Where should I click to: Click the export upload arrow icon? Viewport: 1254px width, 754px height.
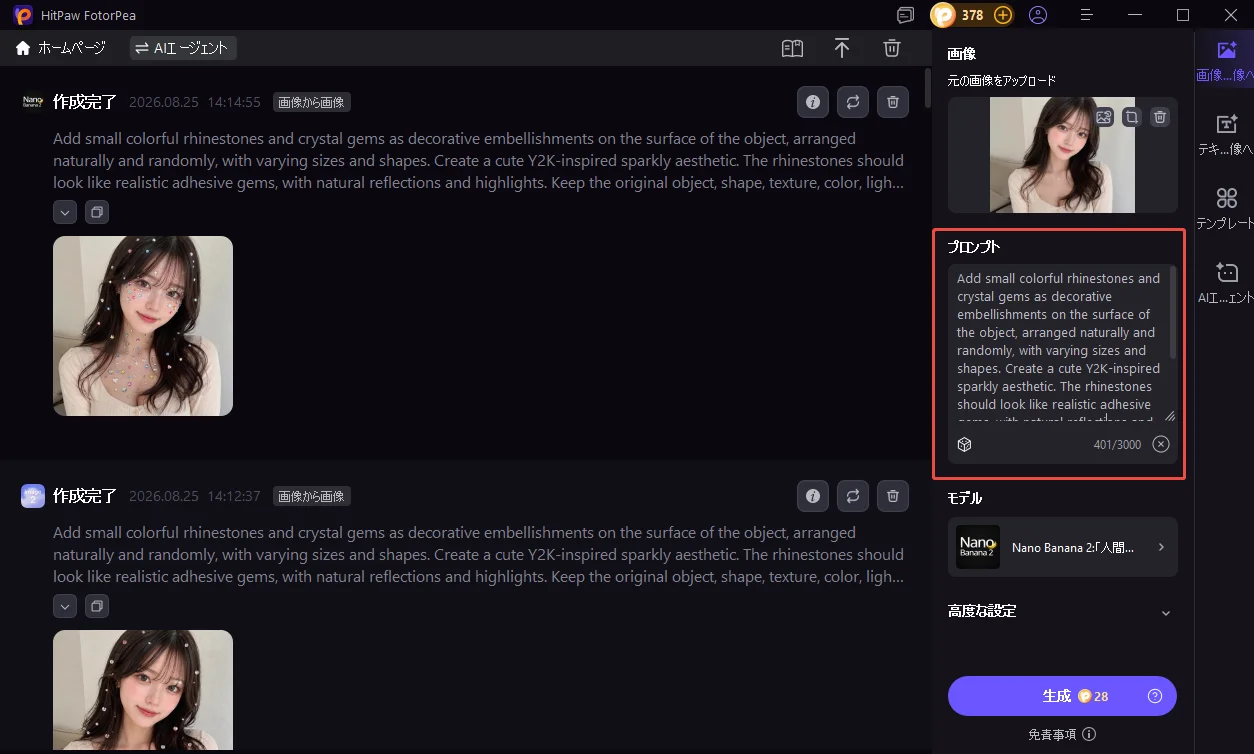pos(842,48)
